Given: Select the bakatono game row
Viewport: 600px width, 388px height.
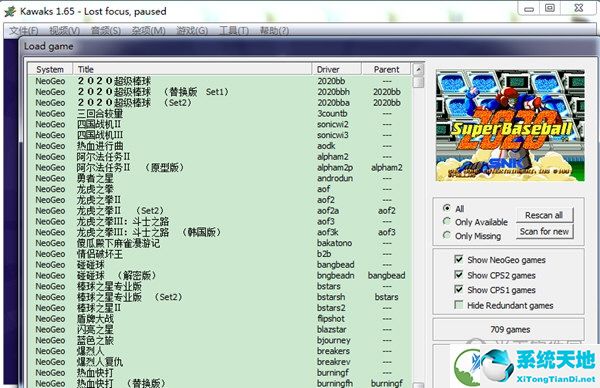Looking at the screenshot, I should [x=220, y=243].
